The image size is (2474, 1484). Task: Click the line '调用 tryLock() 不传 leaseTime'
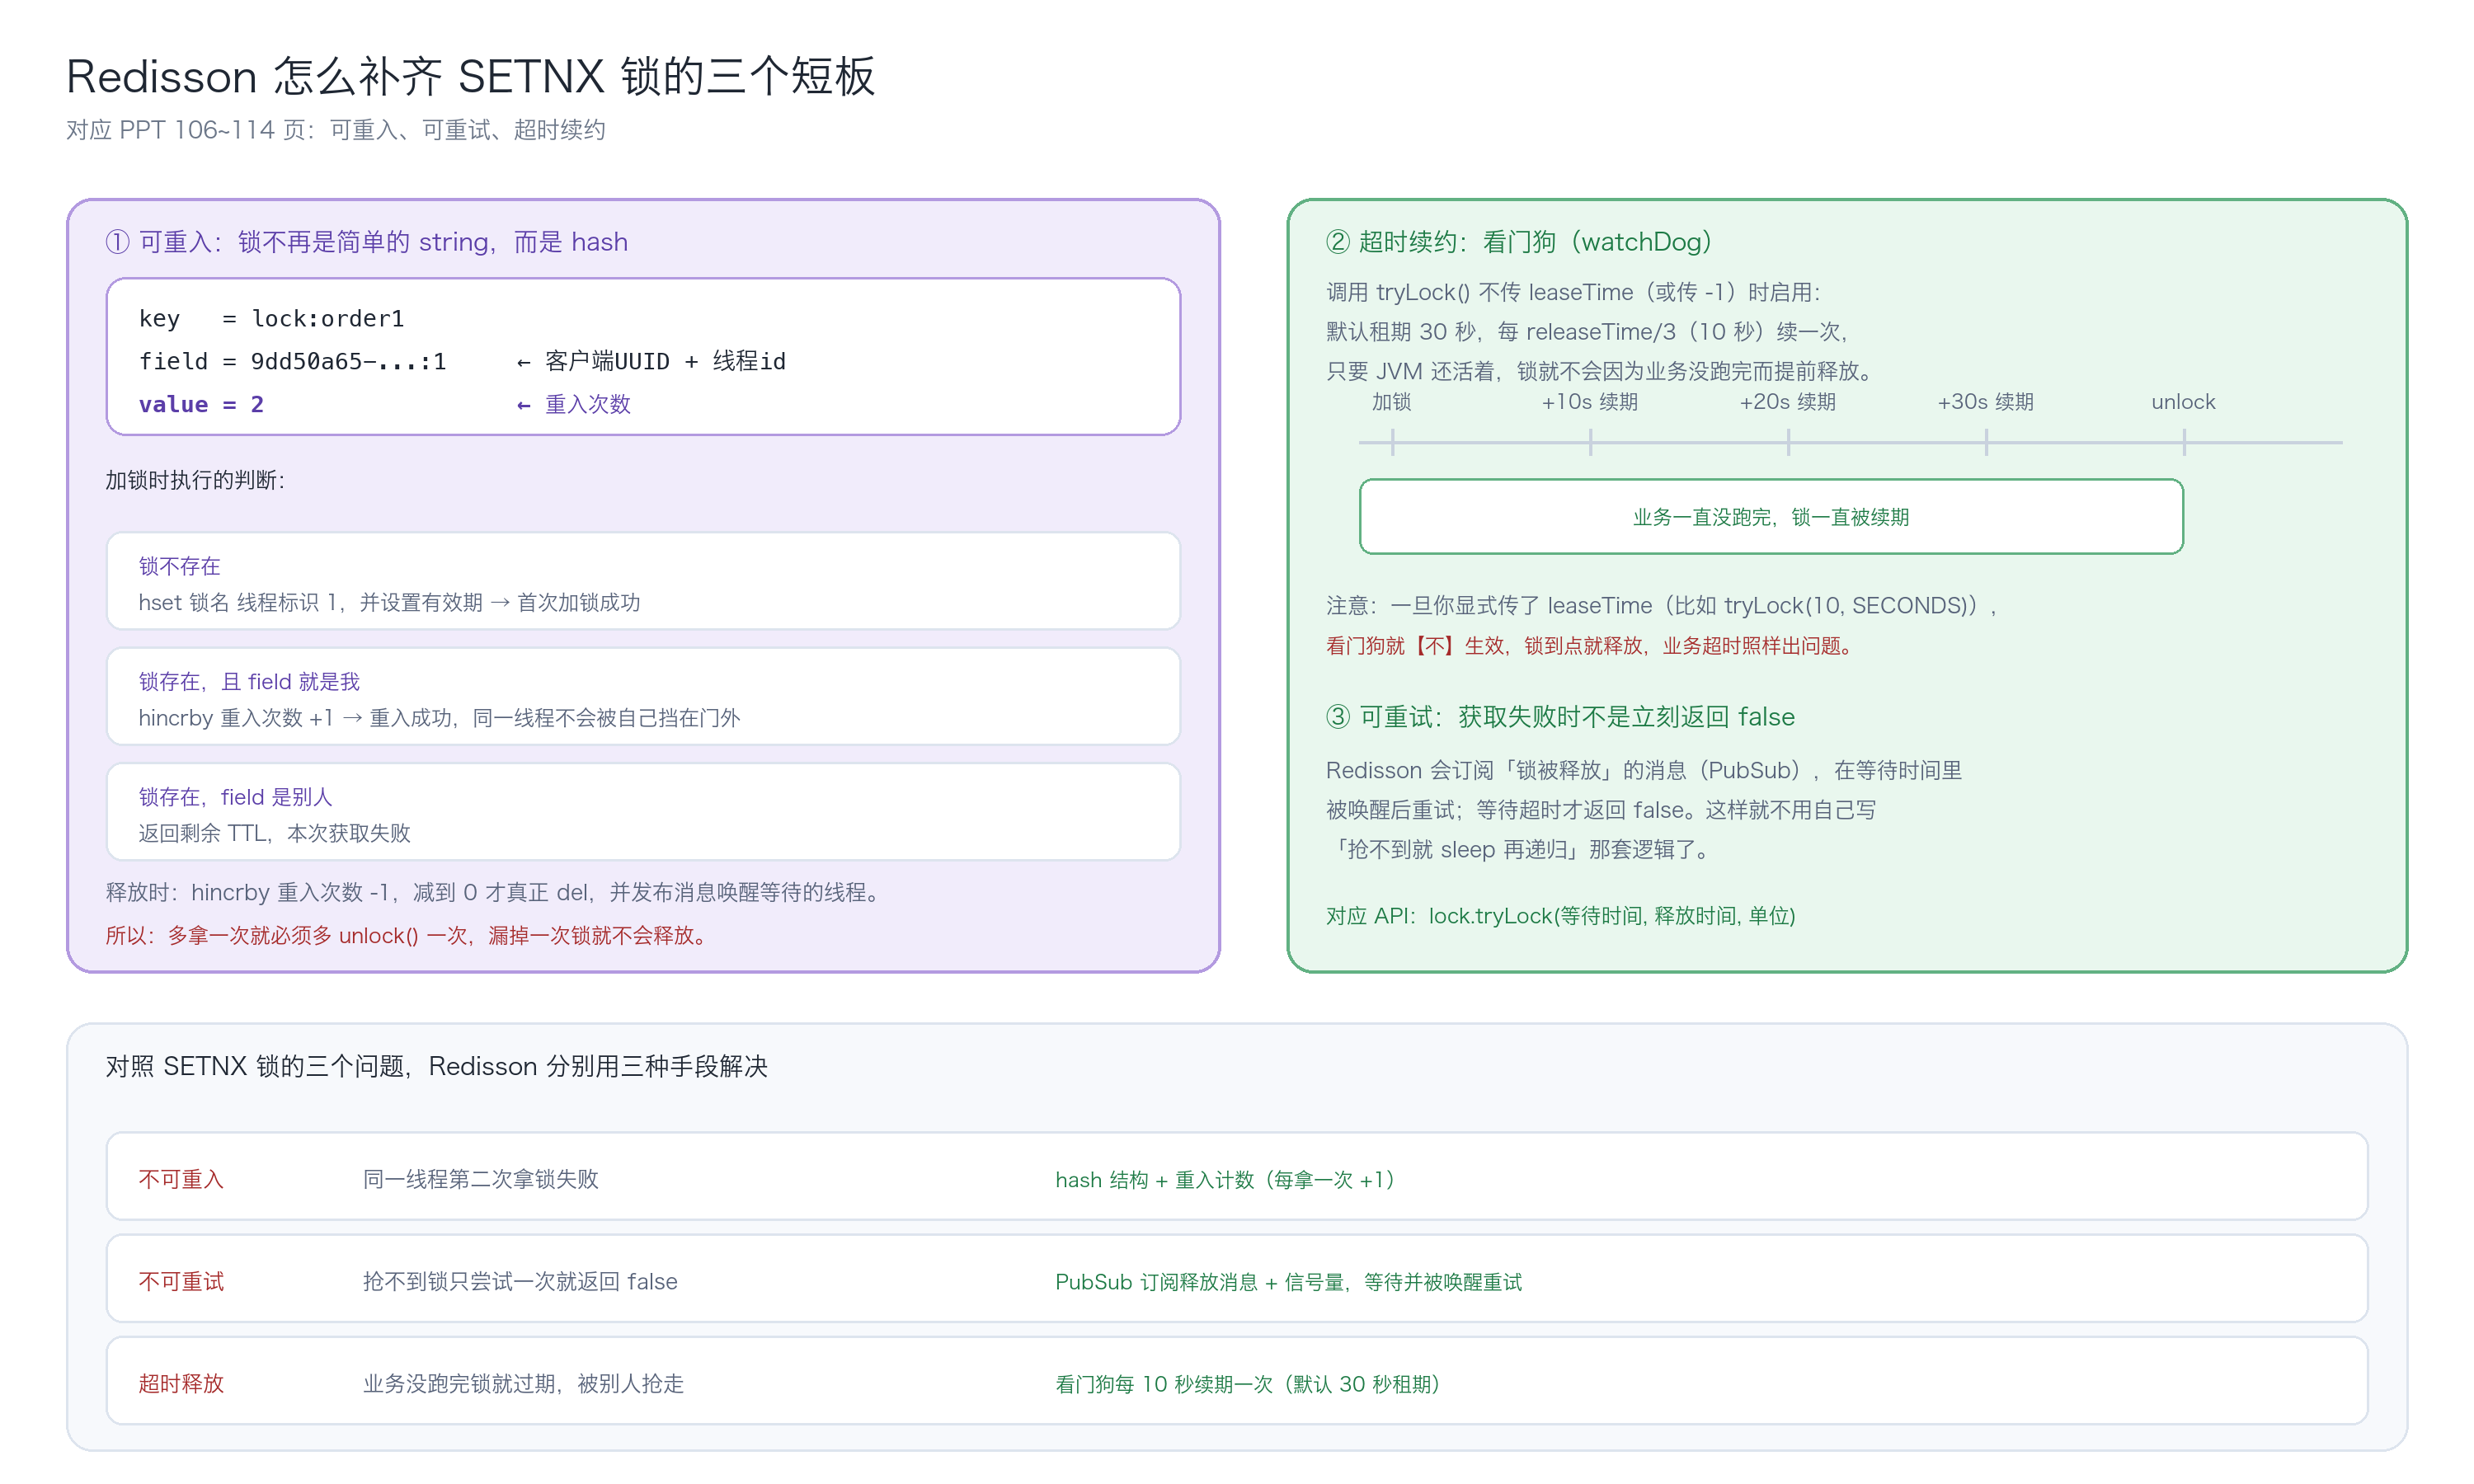click(1573, 292)
